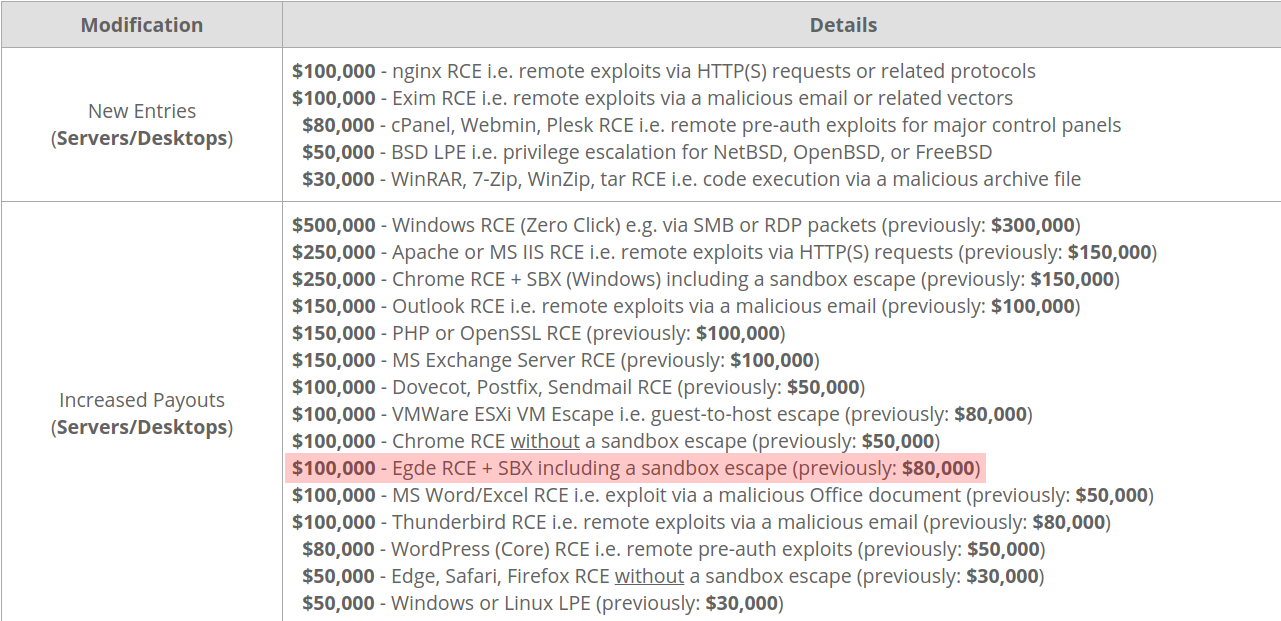Select the highlighted Egde RCE + SBX line
The width and height of the screenshot is (1281, 621).
point(635,468)
